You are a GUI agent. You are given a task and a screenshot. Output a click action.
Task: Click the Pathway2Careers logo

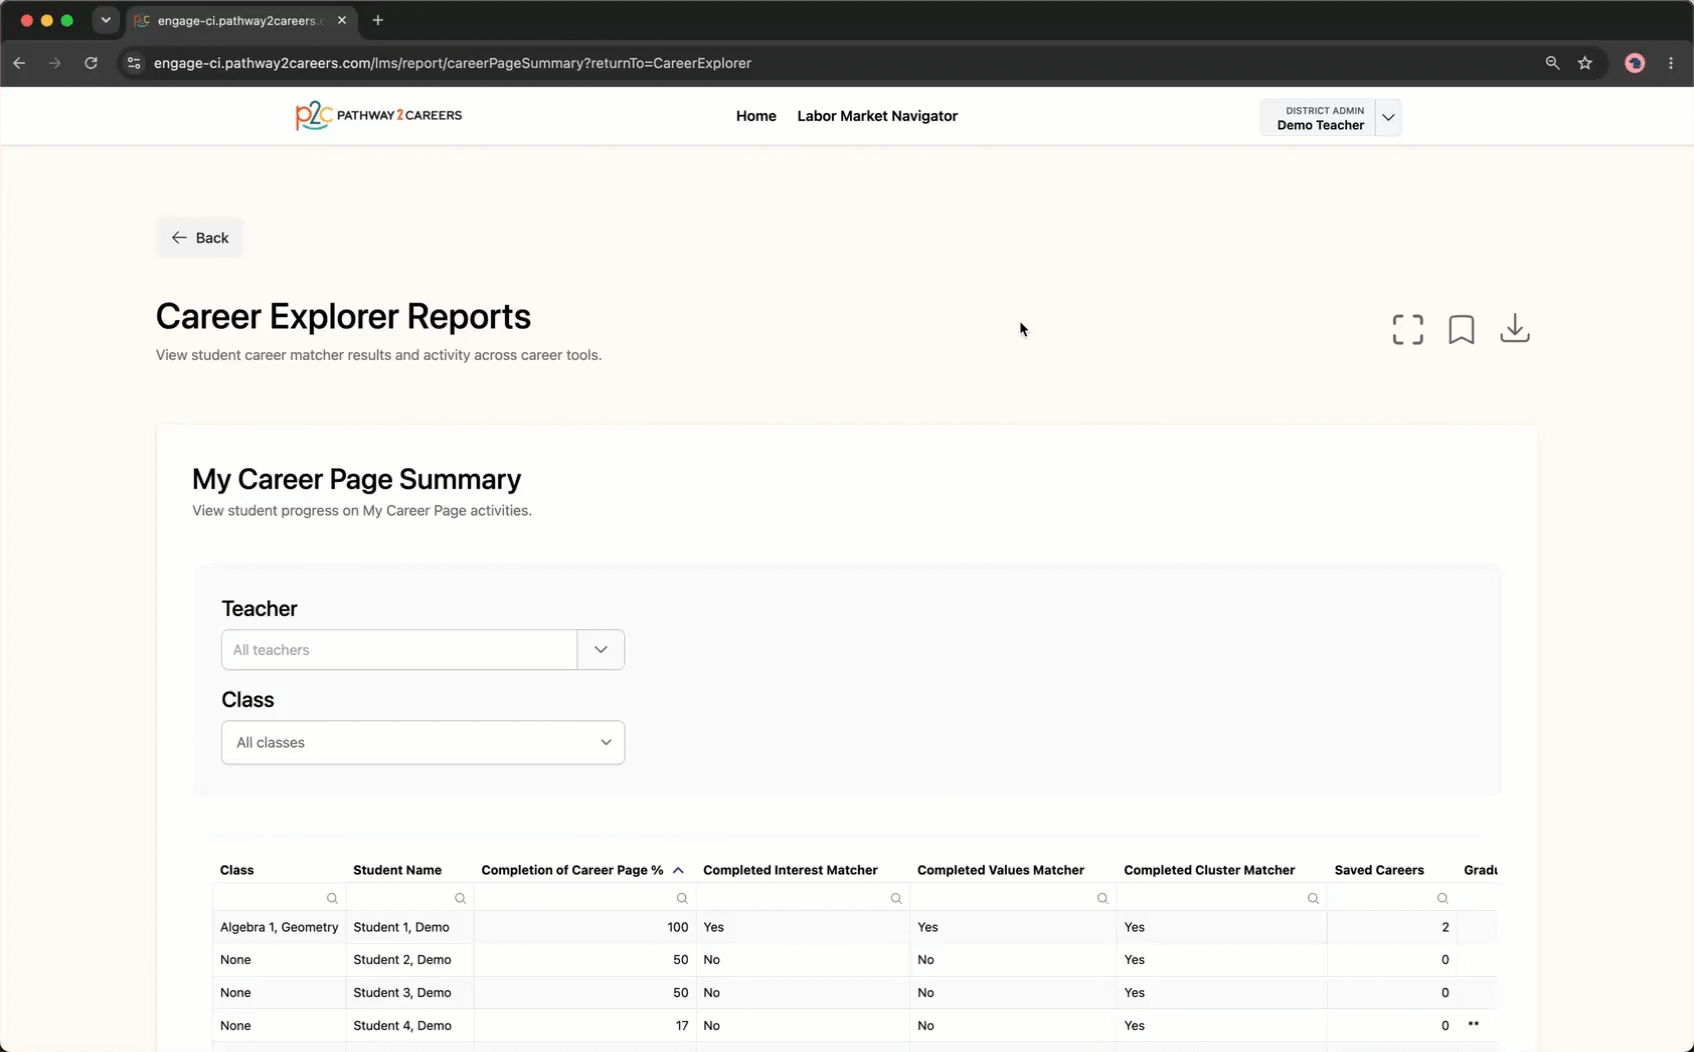click(378, 116)
